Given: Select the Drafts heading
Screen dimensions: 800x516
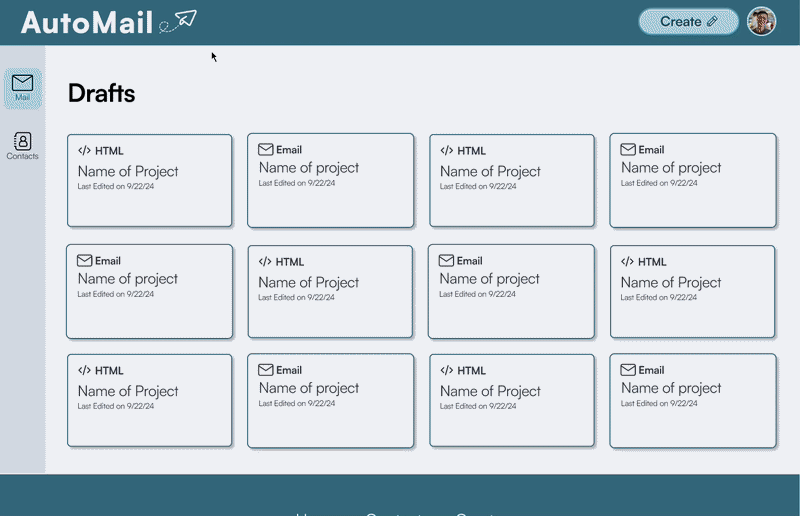Looking at the screenshot, I should pyautogui.click(x=102, y=93).
